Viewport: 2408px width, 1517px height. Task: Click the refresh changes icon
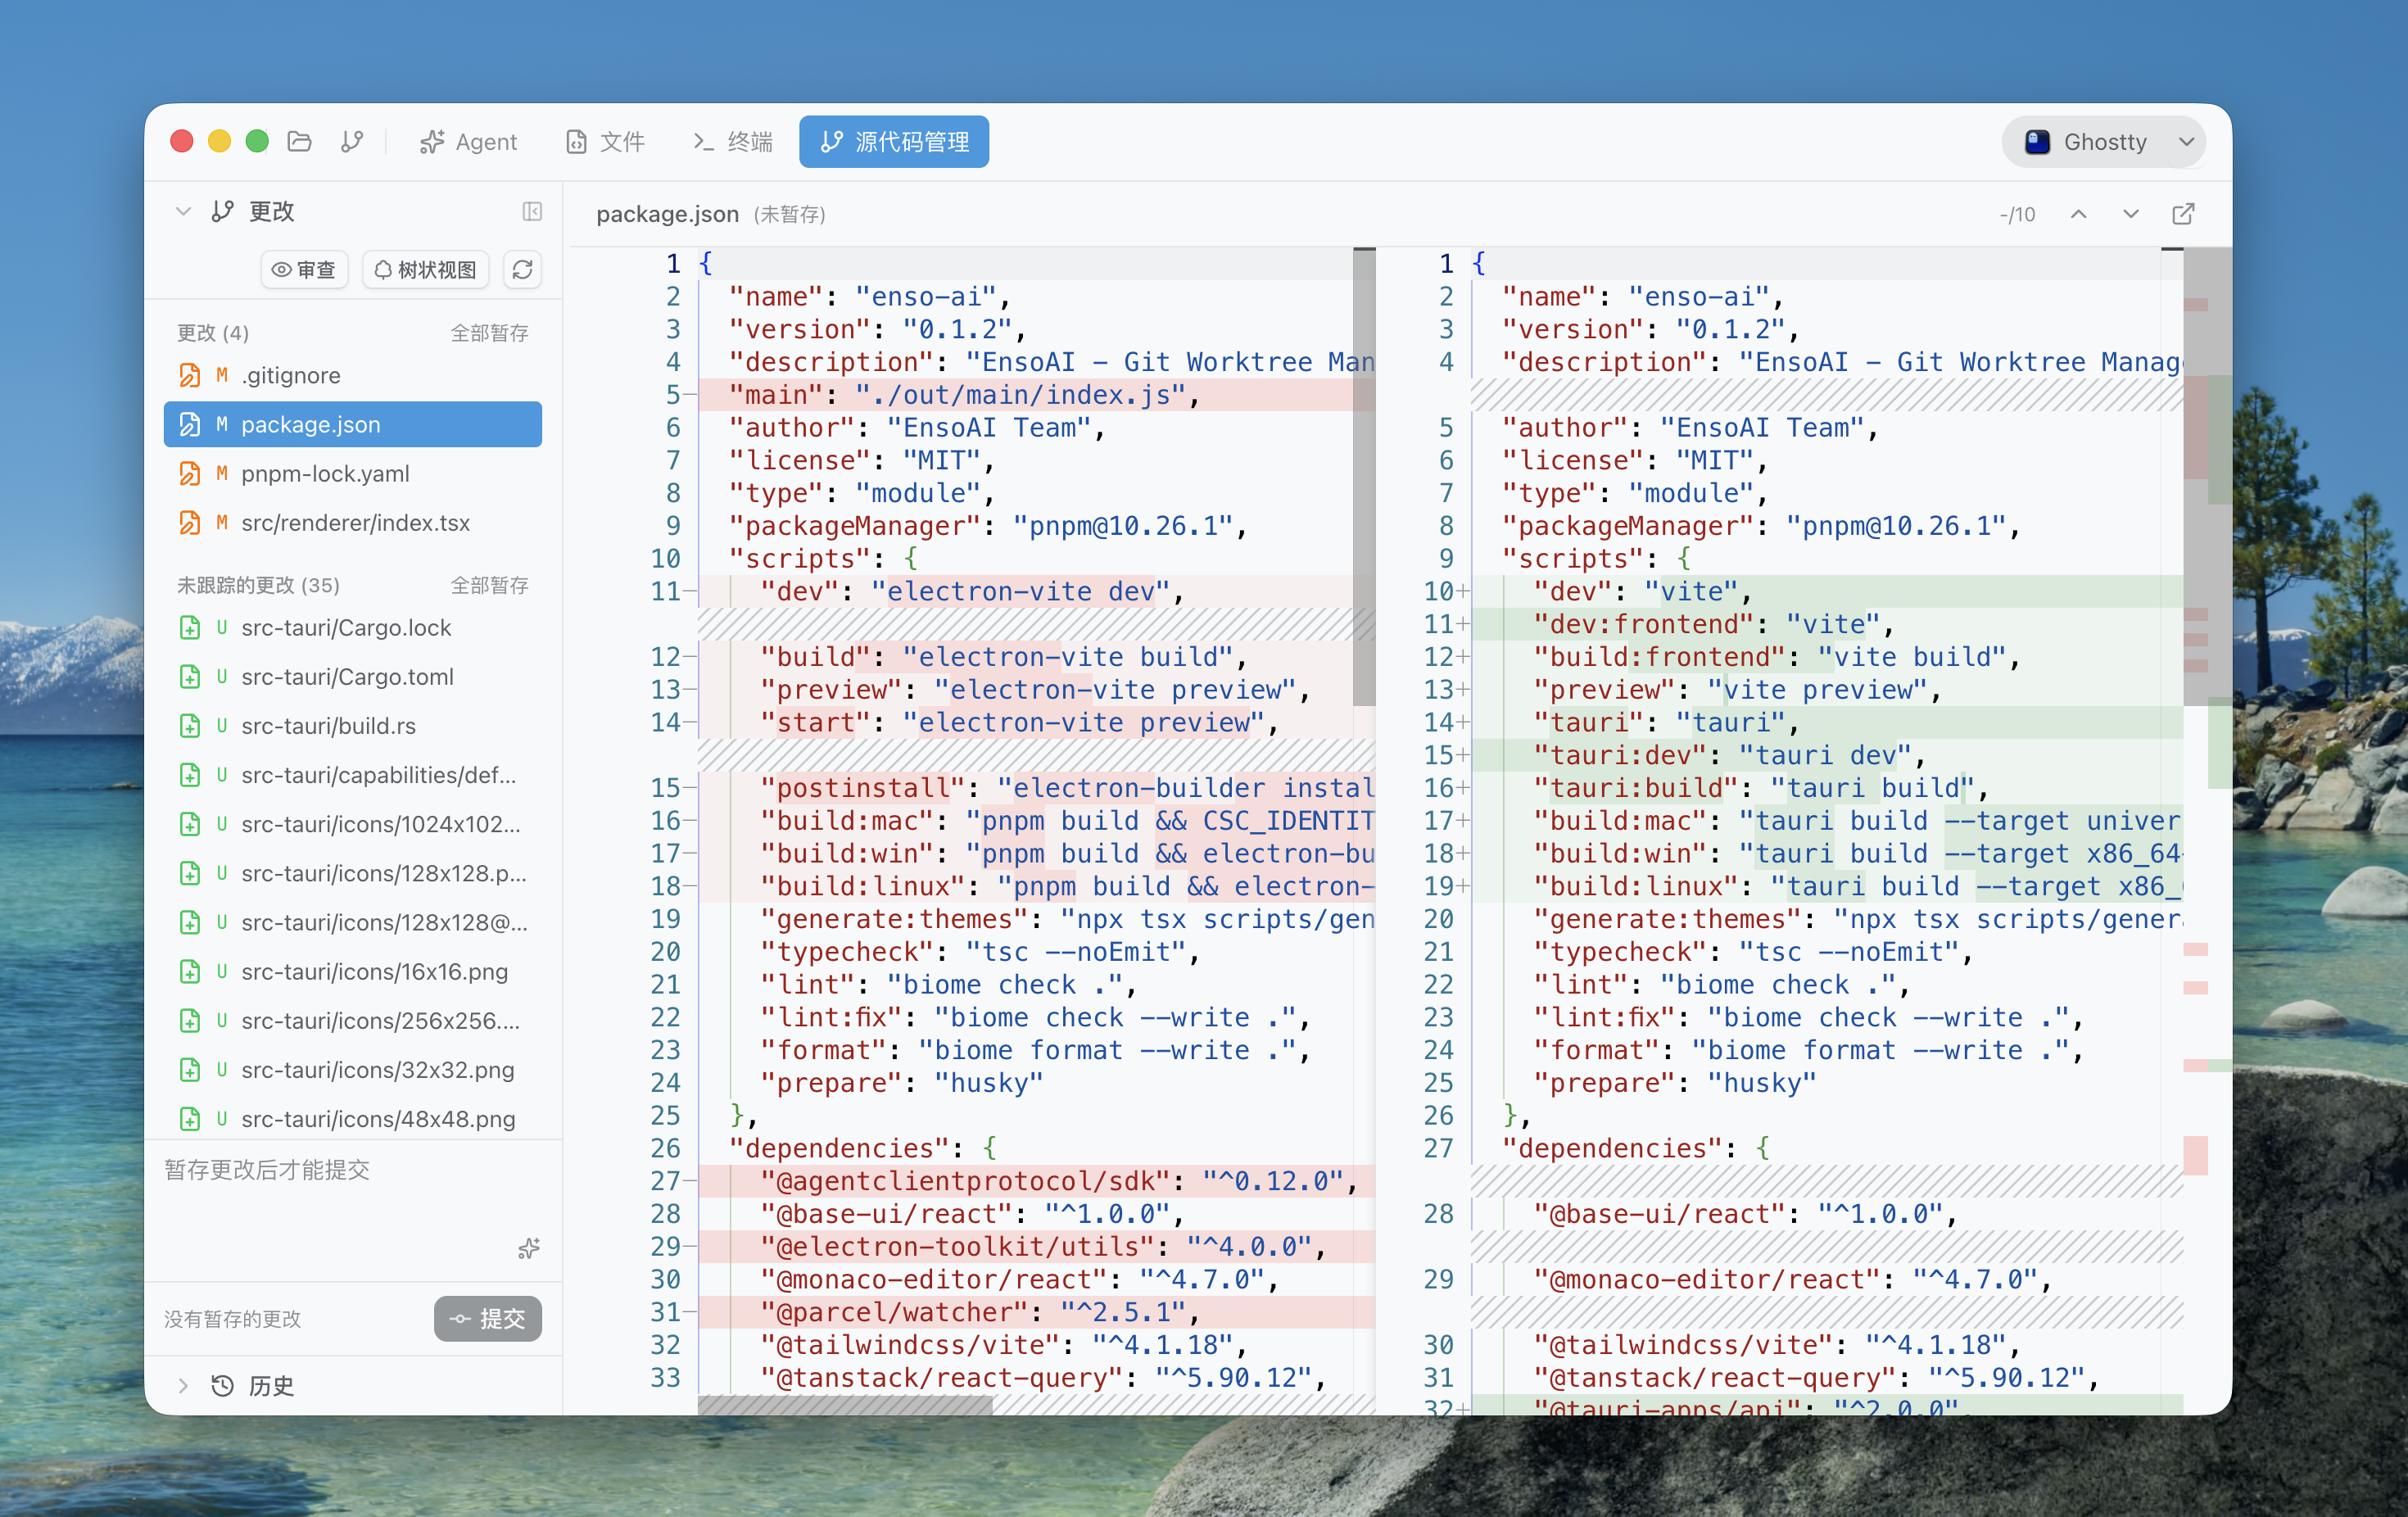[x=522, y=269]
